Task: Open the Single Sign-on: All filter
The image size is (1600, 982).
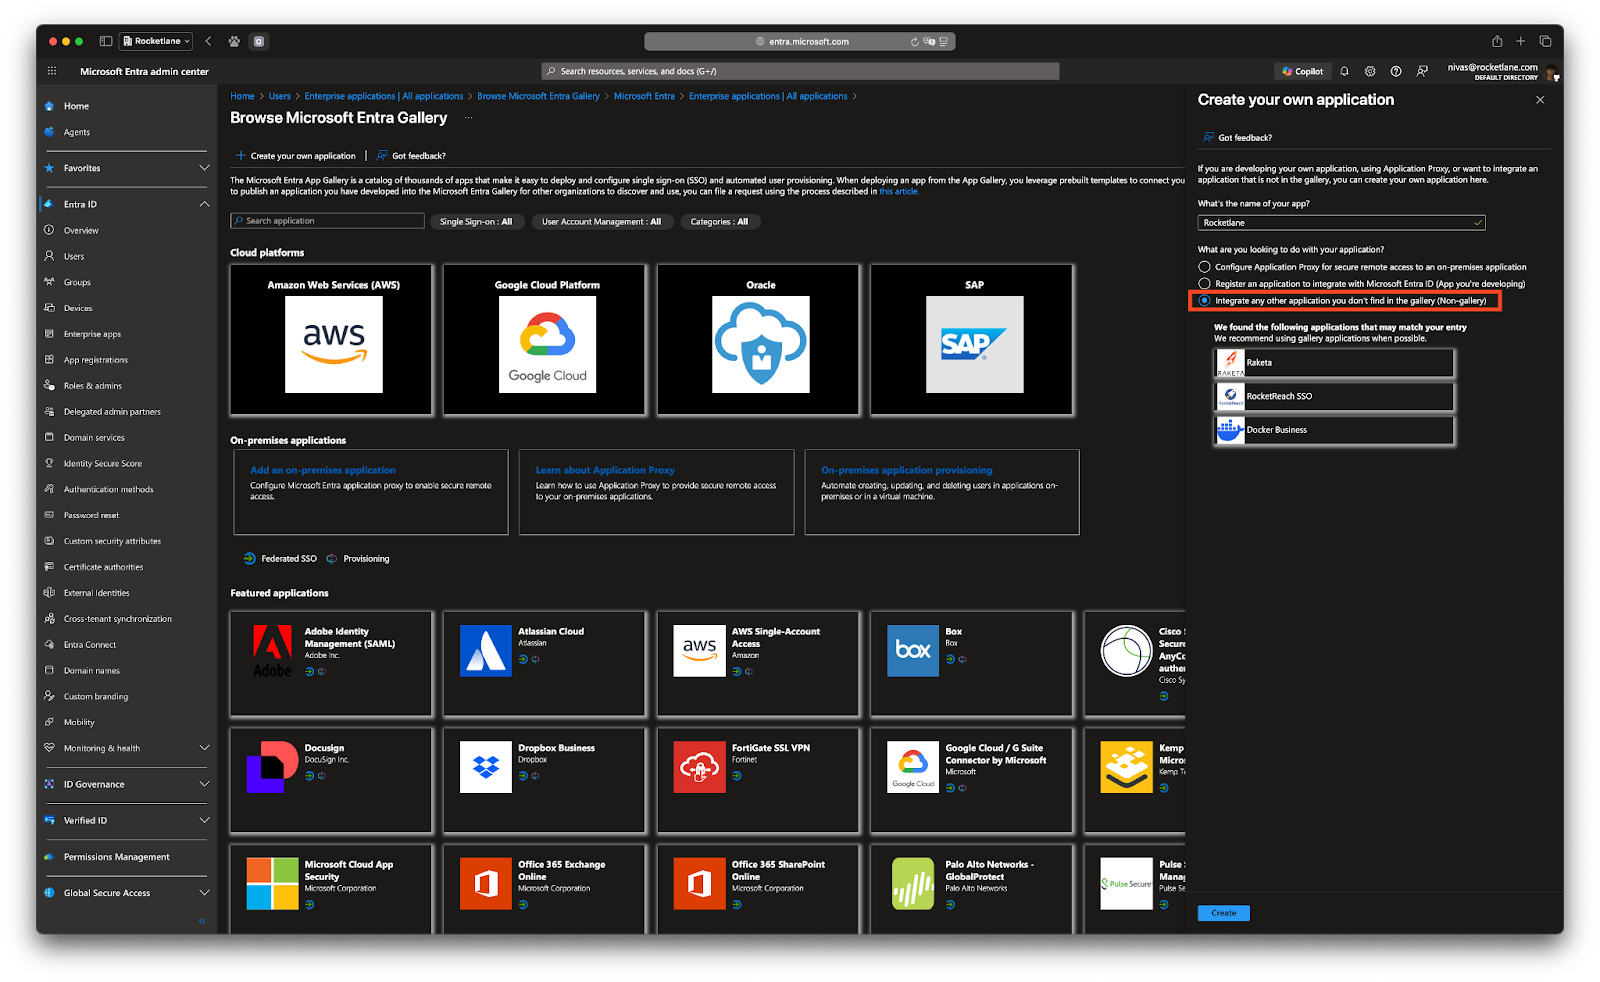Action: pos(475,222)
